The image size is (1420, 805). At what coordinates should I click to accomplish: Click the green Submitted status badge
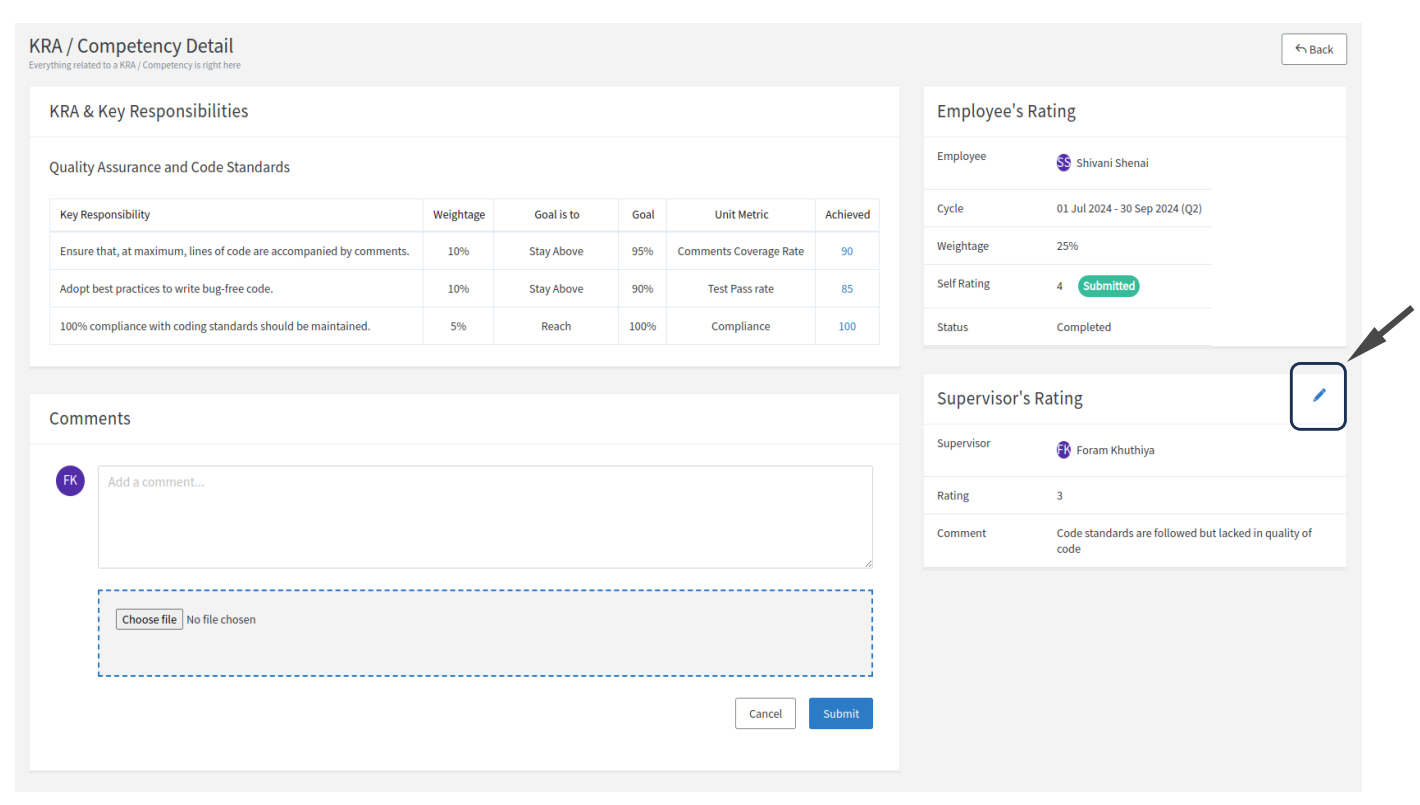(x=1108, y=285)
